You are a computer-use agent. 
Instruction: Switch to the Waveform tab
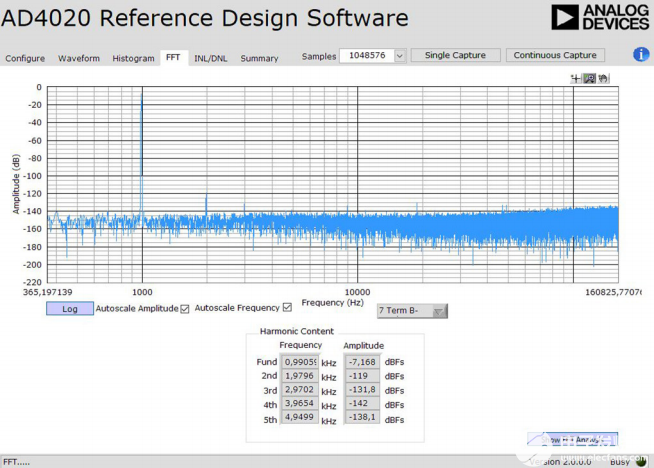[79, 58]
